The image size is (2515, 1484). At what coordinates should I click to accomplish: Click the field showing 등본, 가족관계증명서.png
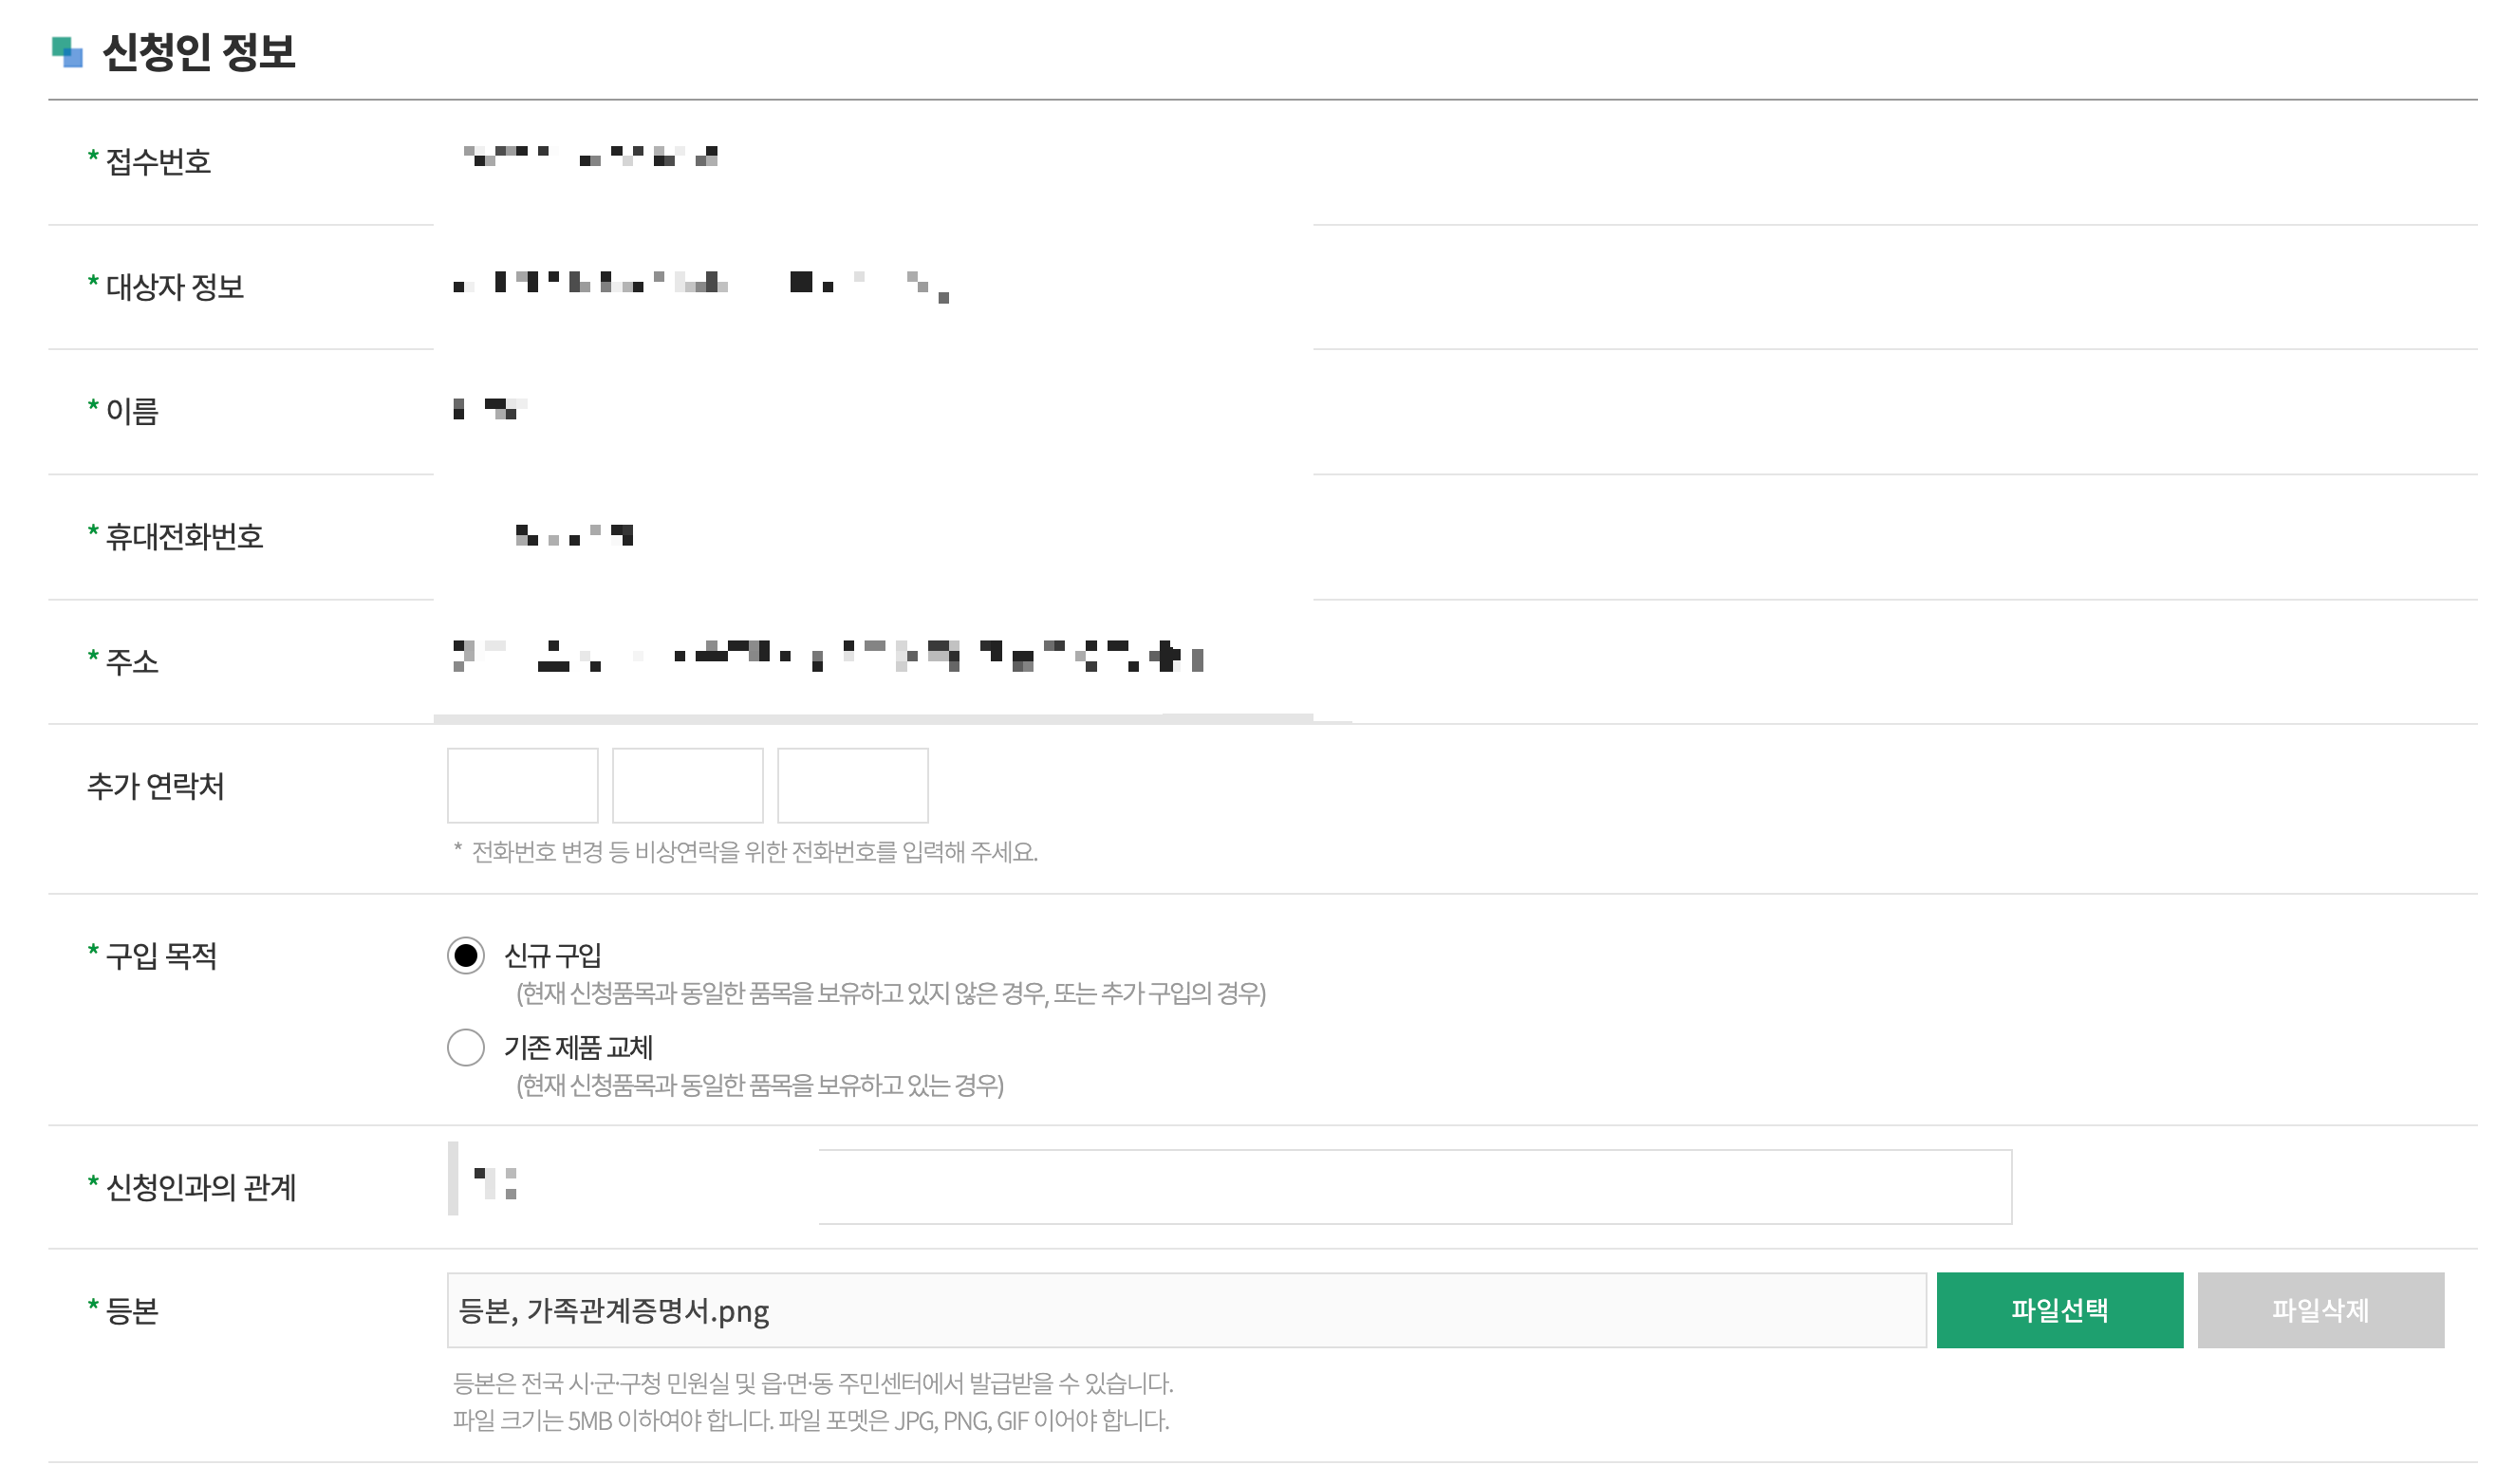pos(1180,1310)
